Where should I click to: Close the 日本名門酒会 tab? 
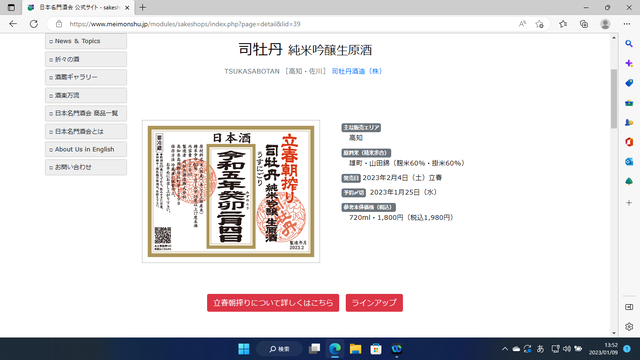127,8
